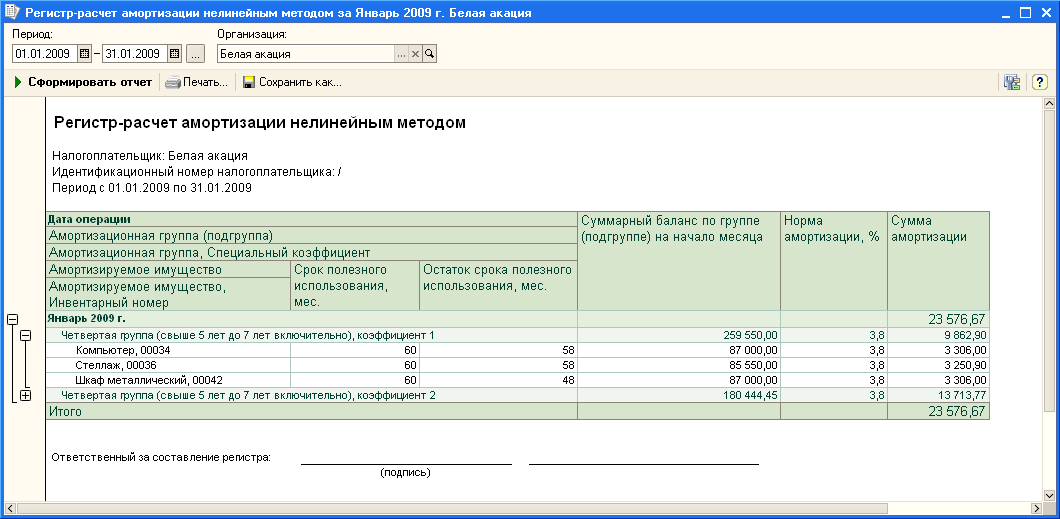Open calendar for the period end date
This screenshot has height=519, width=1060.
tap(174, 54)
